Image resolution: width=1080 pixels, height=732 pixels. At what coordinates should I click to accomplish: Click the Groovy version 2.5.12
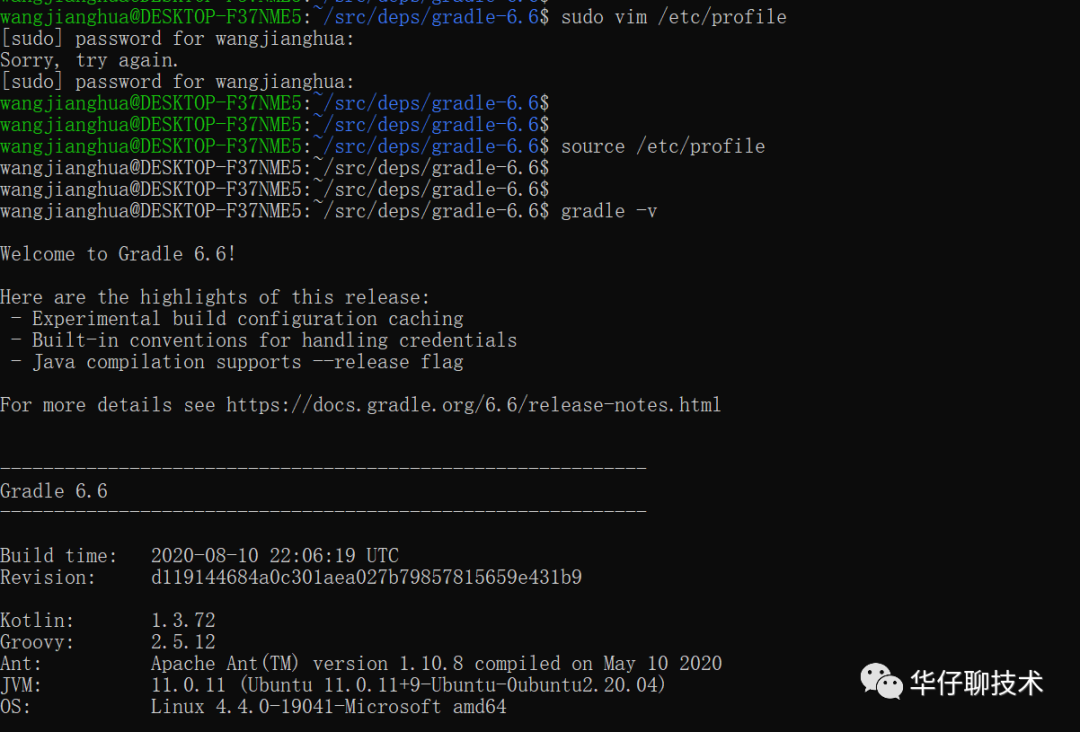[183, 642]
